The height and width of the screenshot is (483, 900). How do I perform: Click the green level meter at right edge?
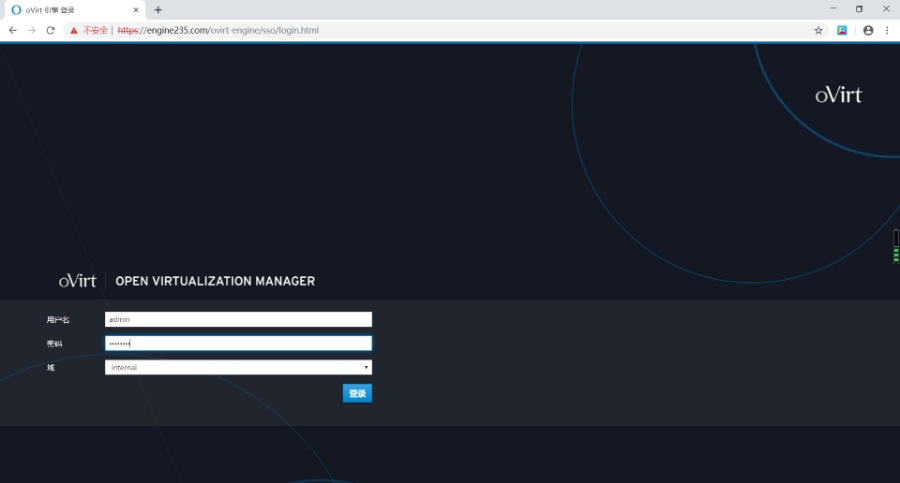coord(896,246)
